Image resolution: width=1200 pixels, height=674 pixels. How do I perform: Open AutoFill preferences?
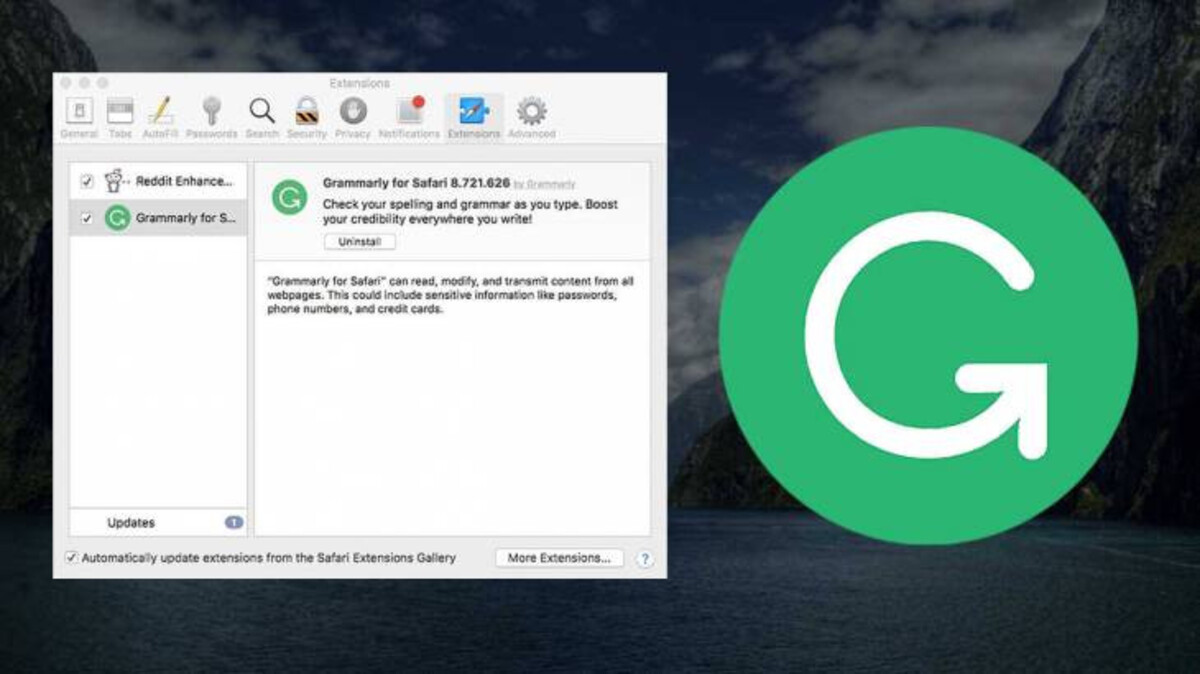coord(162,110)
